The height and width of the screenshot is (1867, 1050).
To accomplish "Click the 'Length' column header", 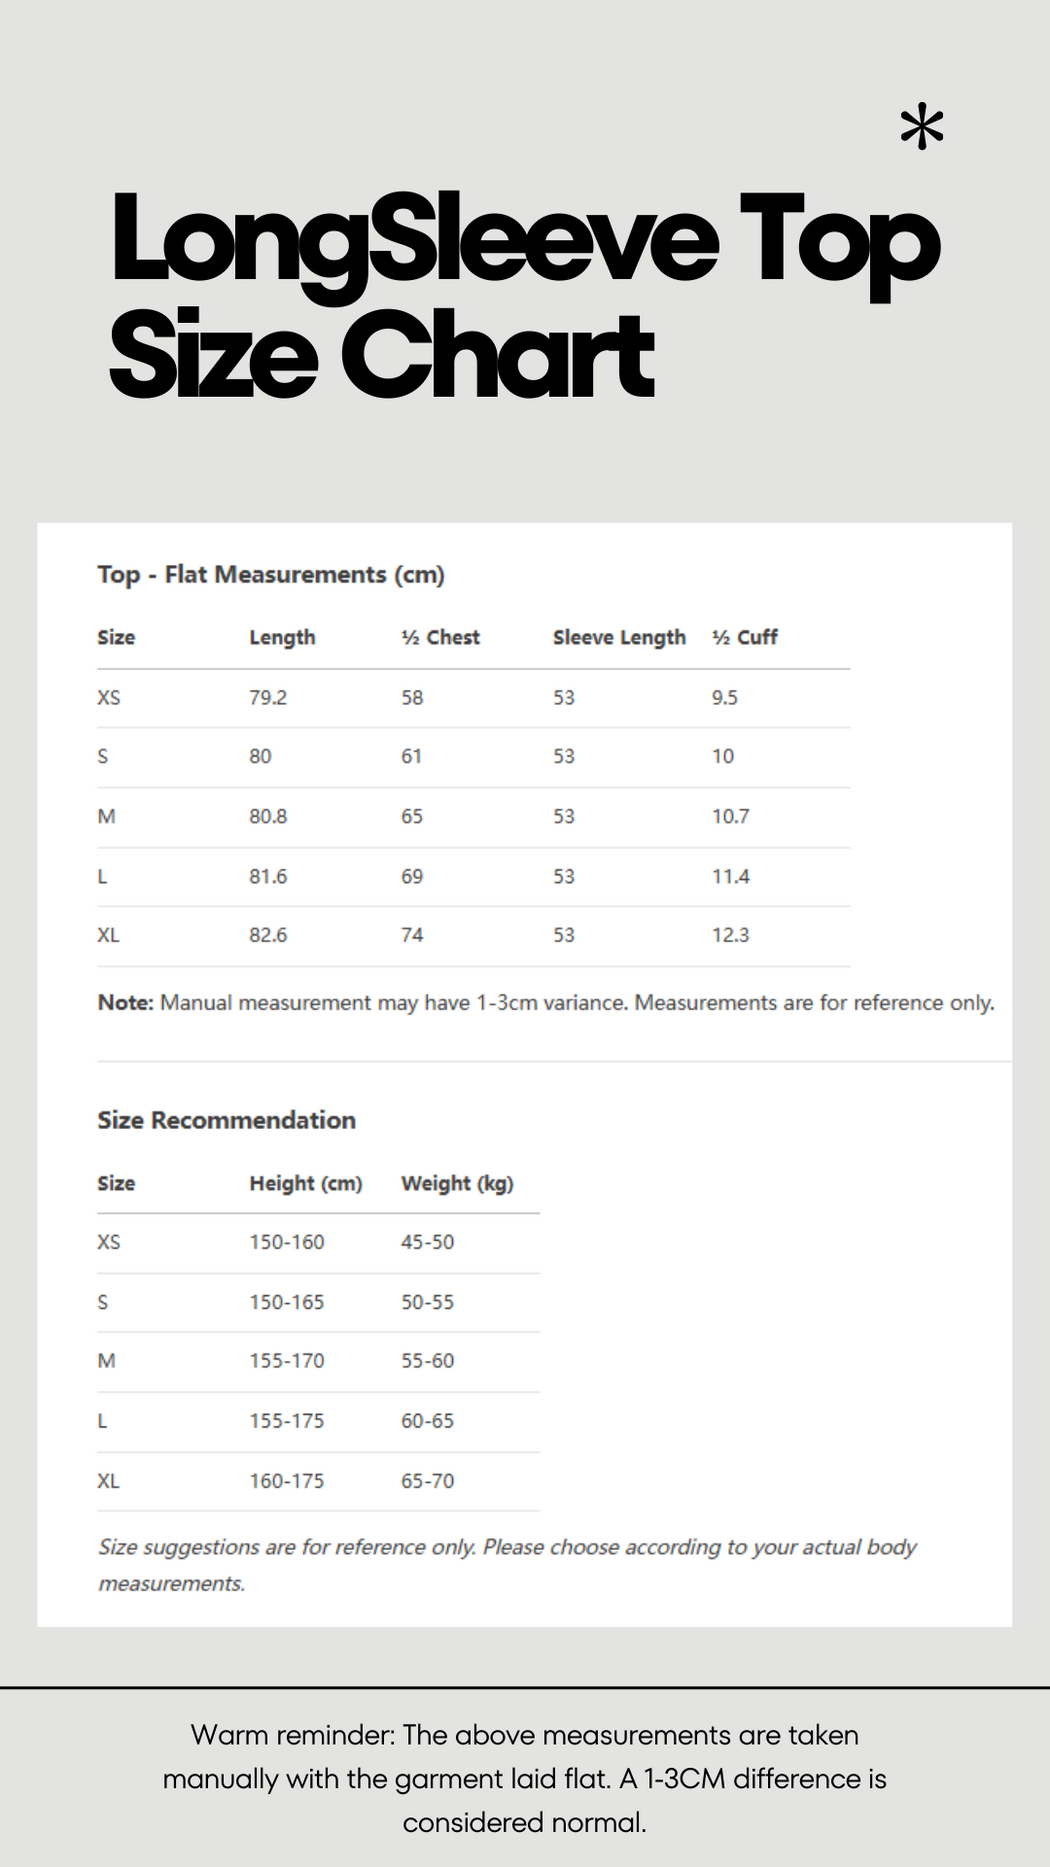I will (x=282, y=638).
